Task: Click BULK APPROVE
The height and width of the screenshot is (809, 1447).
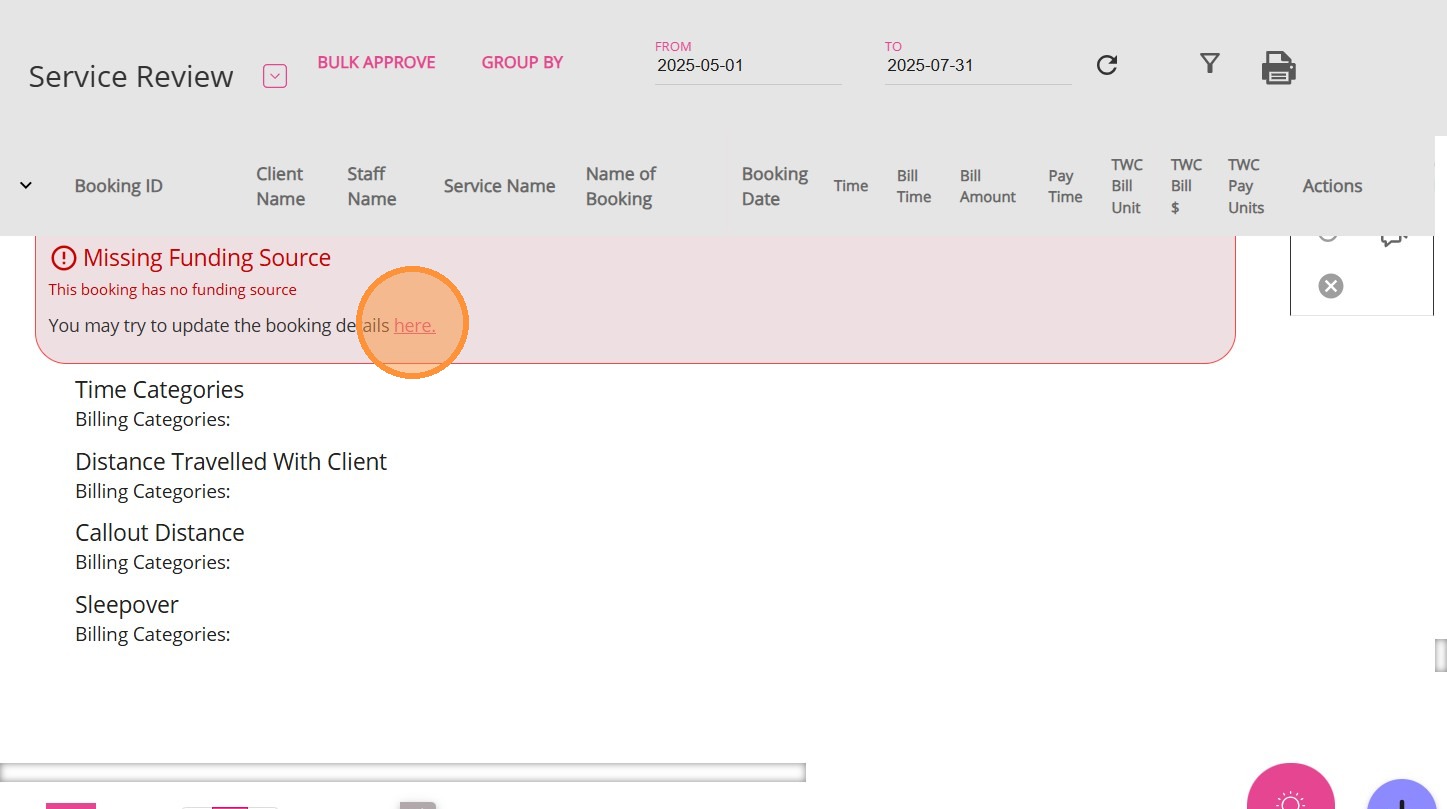Action: (x=376, y=62)
